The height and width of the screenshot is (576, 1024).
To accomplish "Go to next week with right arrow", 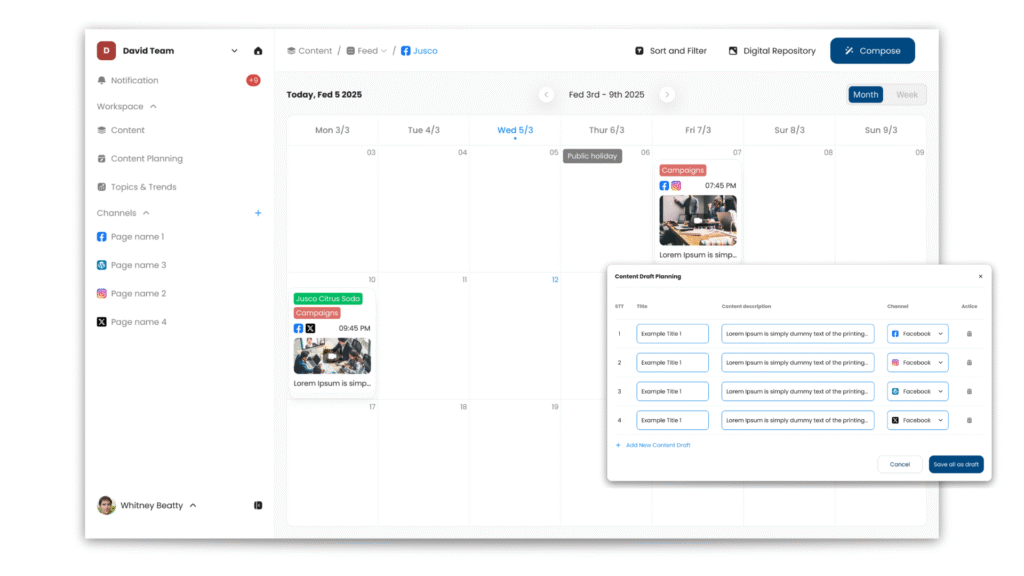I will [x=667, y=95].
